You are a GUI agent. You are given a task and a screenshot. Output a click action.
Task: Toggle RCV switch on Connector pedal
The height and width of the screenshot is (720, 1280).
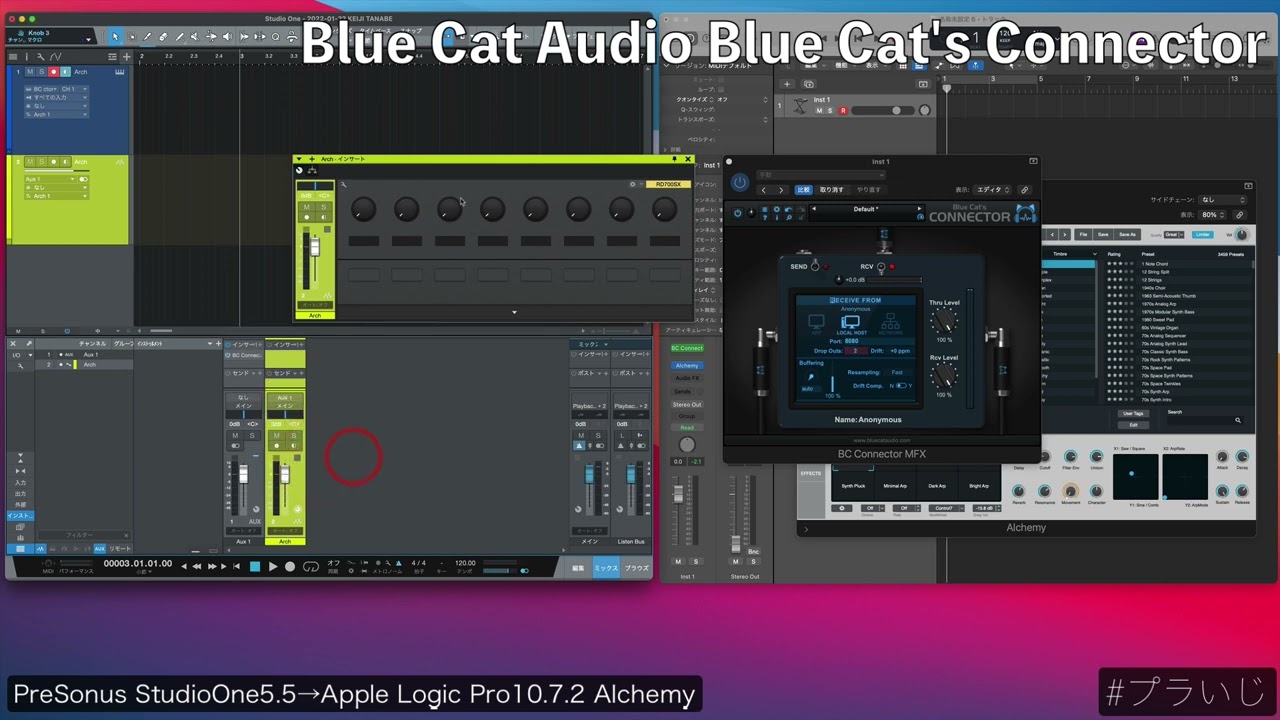[x=881, y=267]
